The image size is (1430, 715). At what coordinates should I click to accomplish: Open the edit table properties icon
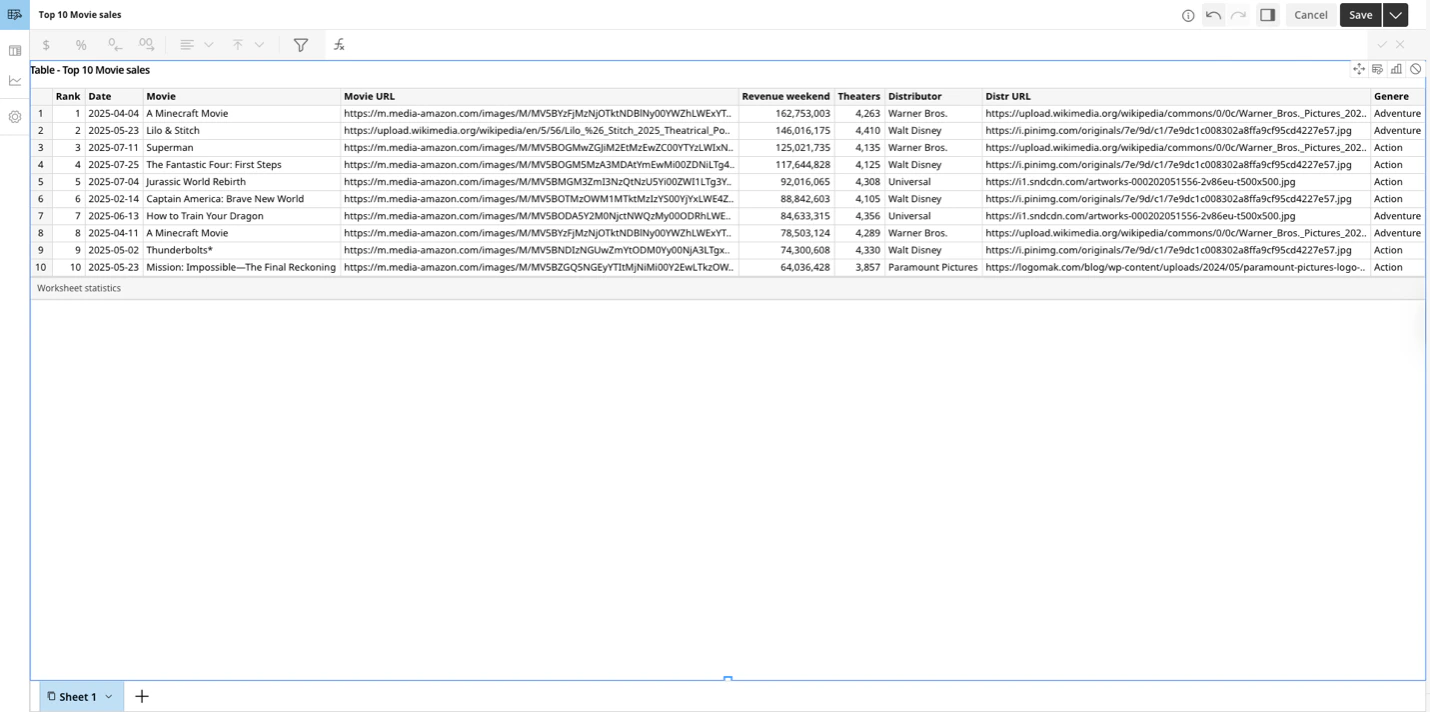tap(1377, 69)
